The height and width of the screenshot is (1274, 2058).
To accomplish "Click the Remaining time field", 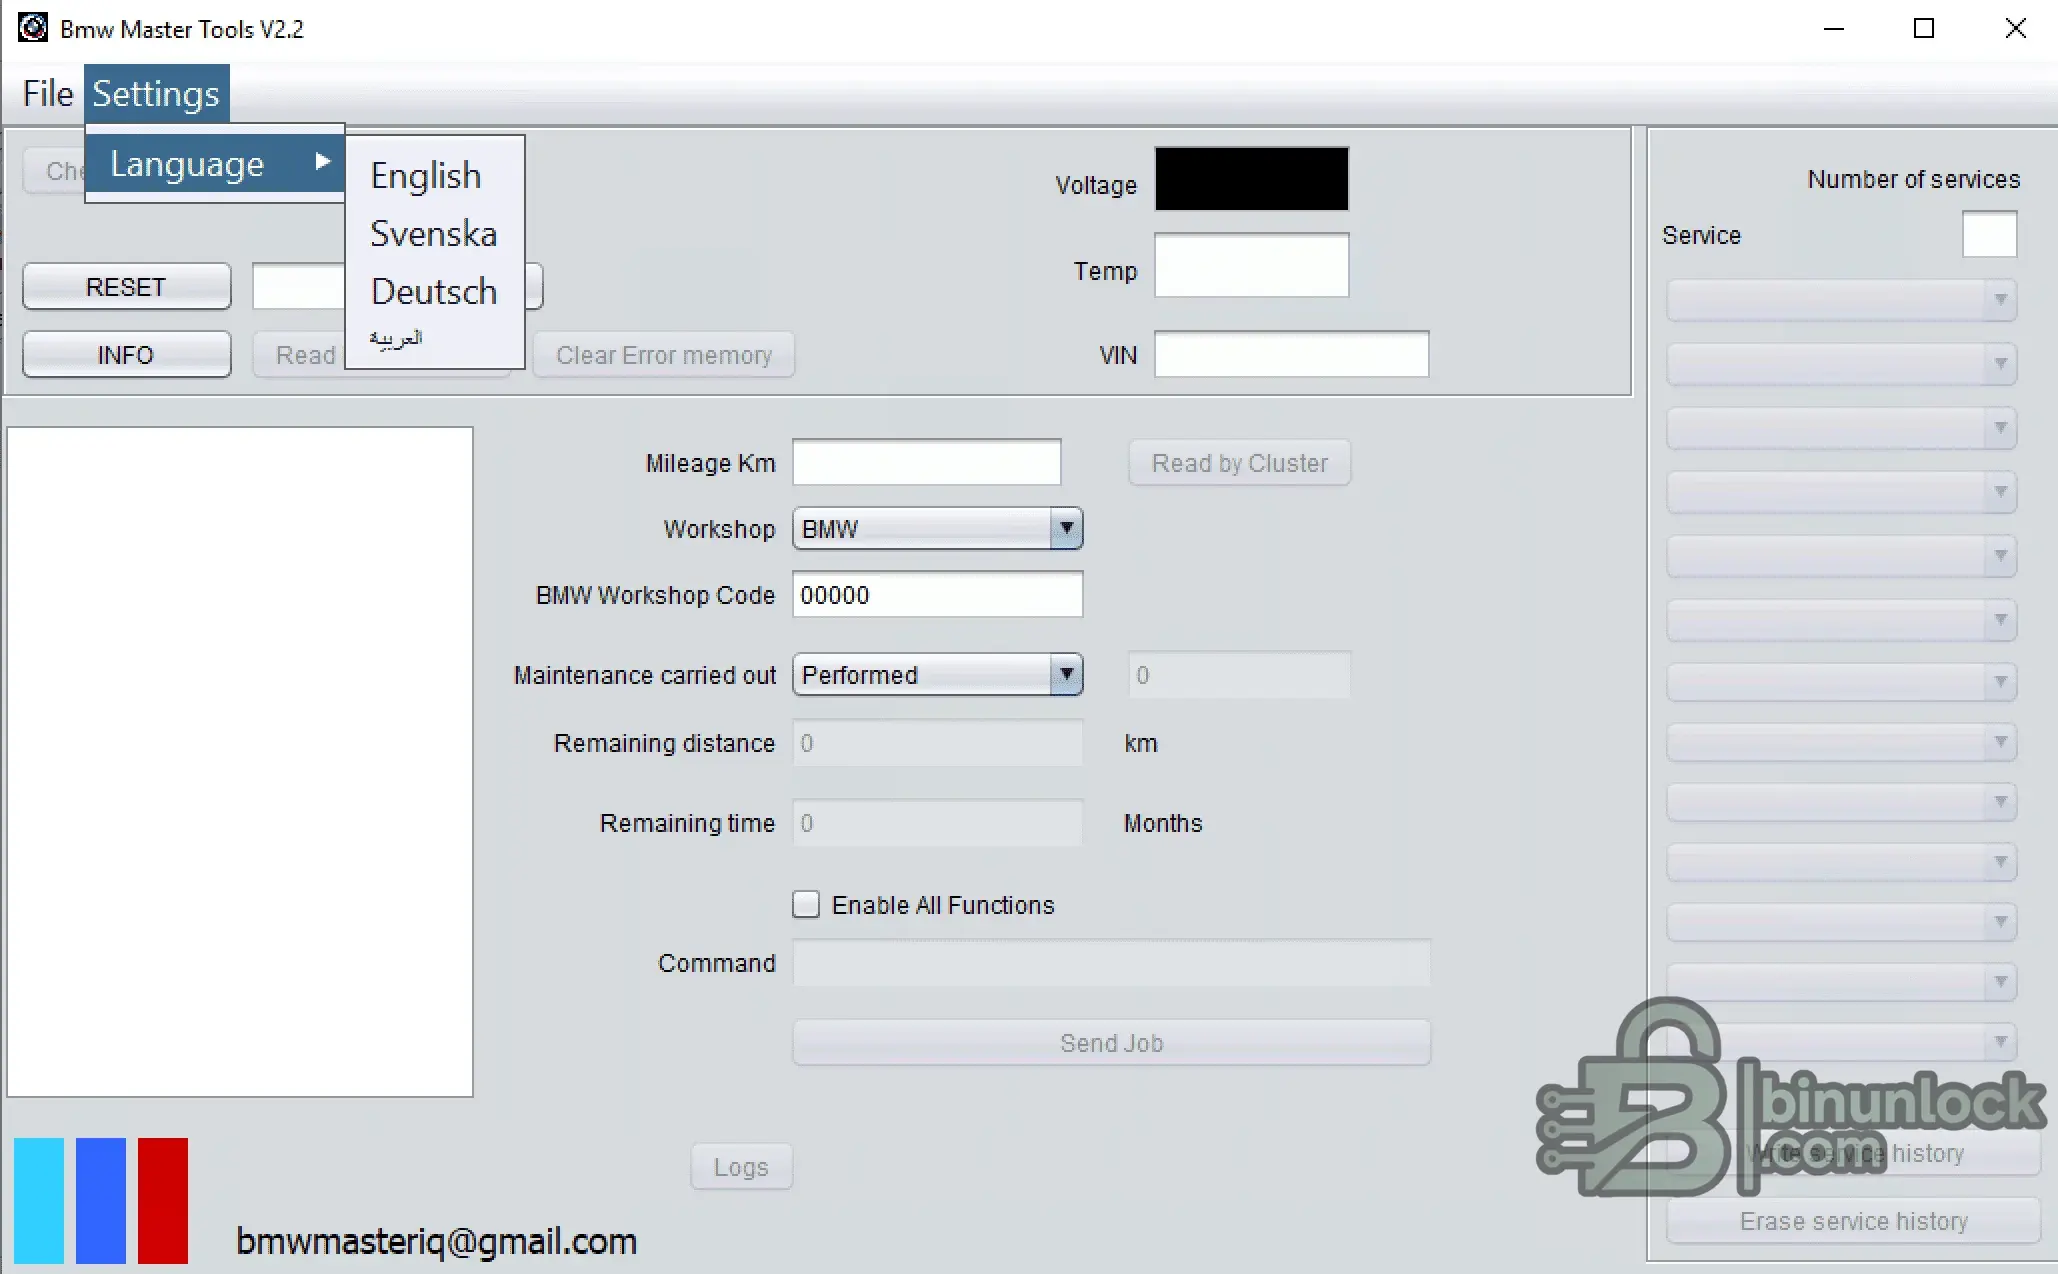I will (938, 823).
